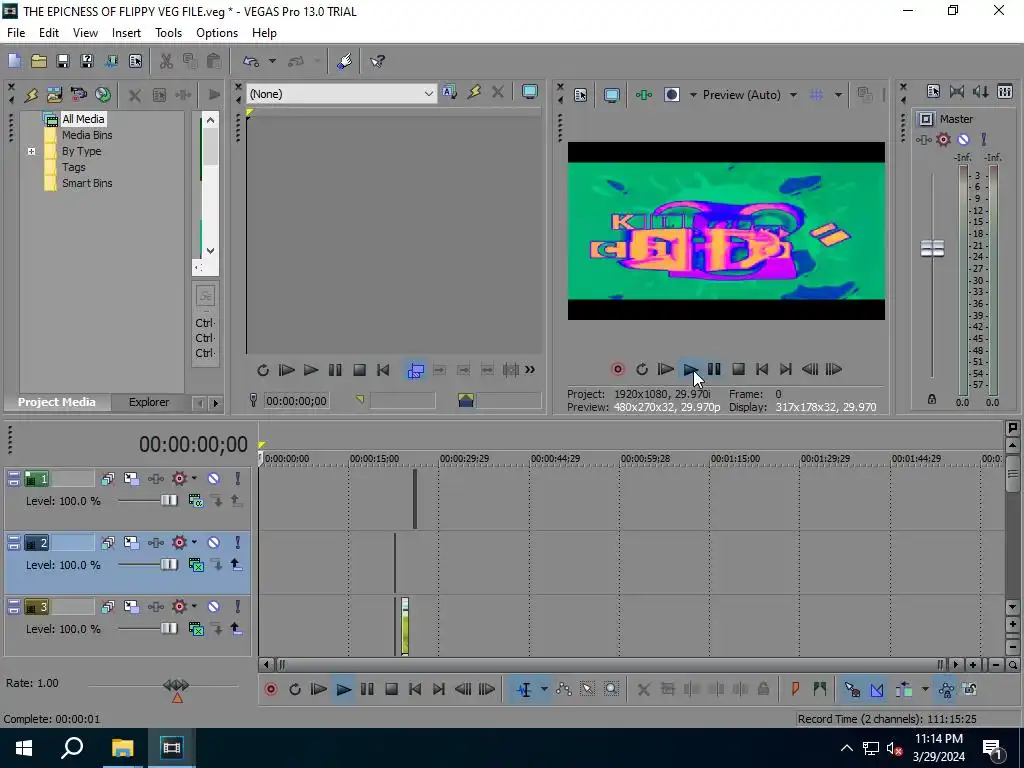Select the Envelope Edit tool
The width and height of the screenshot is (1024, 768).
(564, 690)
